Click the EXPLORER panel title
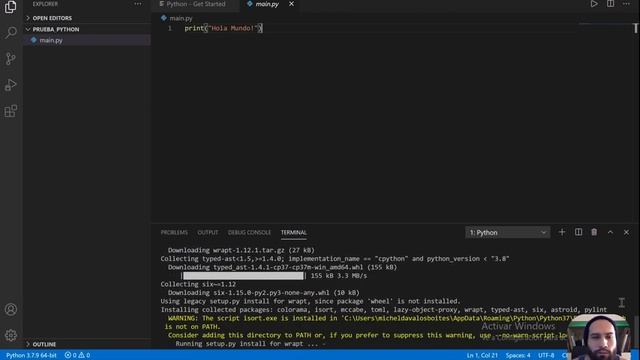 (45, 4)
